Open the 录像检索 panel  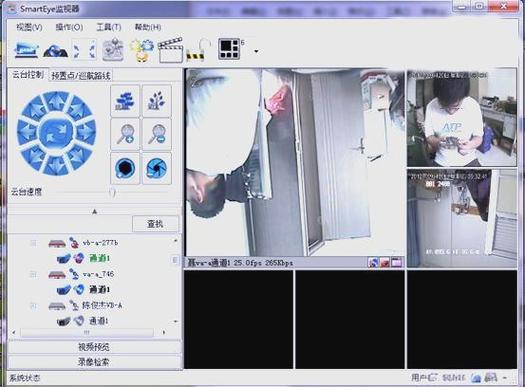coord(94,362)
